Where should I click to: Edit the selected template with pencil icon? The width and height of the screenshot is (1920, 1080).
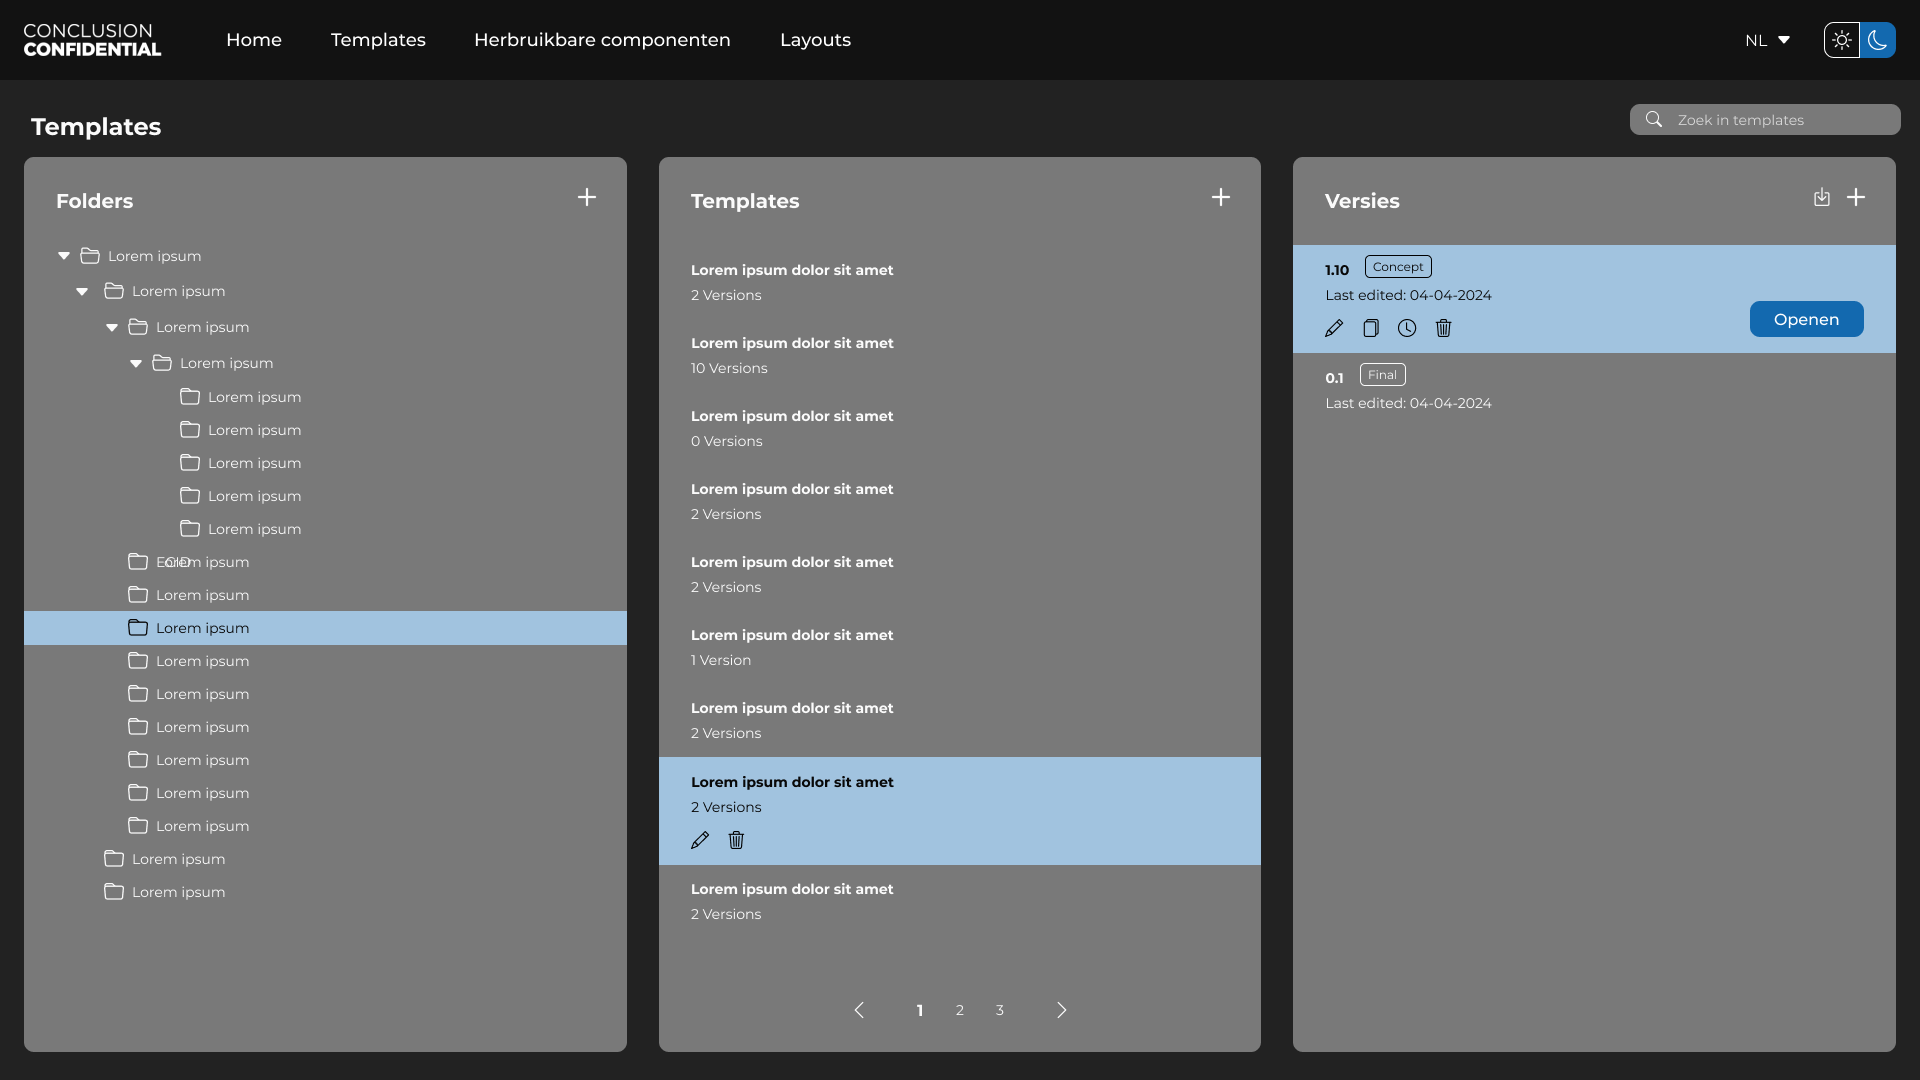click(700, 840)
